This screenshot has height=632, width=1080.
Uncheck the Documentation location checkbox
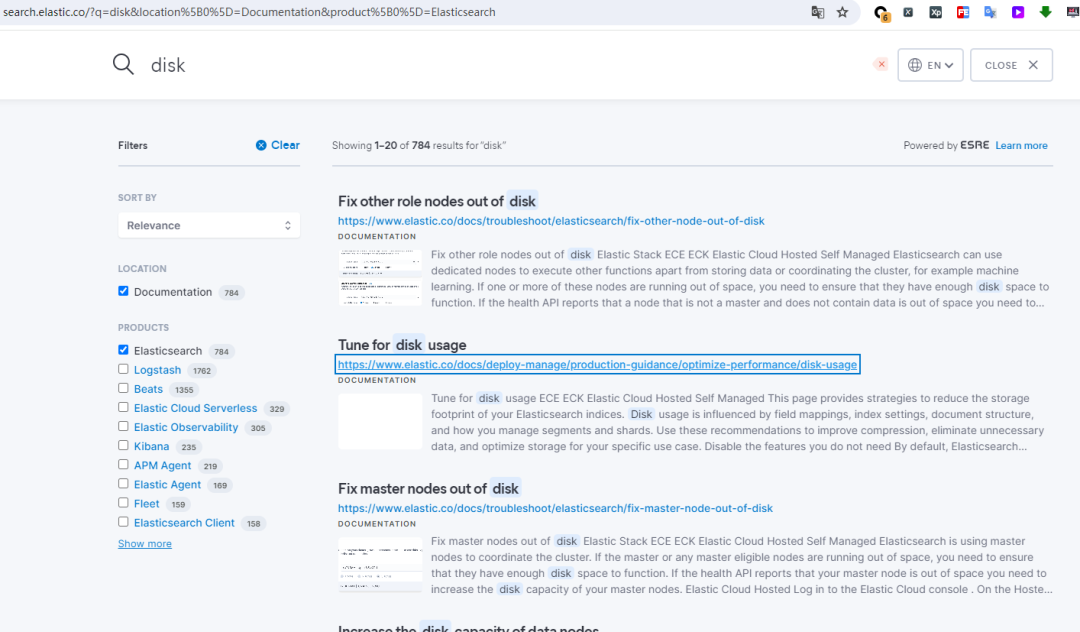123,291
